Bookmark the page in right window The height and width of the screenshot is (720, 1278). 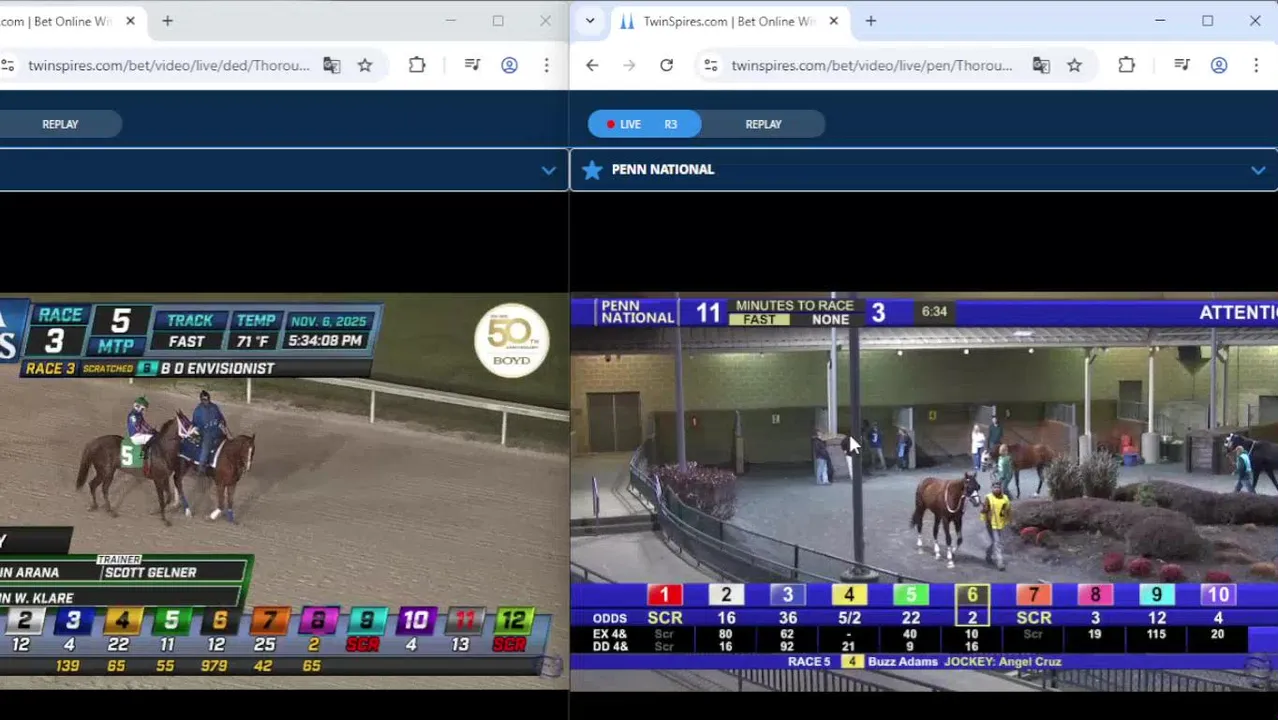(x=1074, y=66)
